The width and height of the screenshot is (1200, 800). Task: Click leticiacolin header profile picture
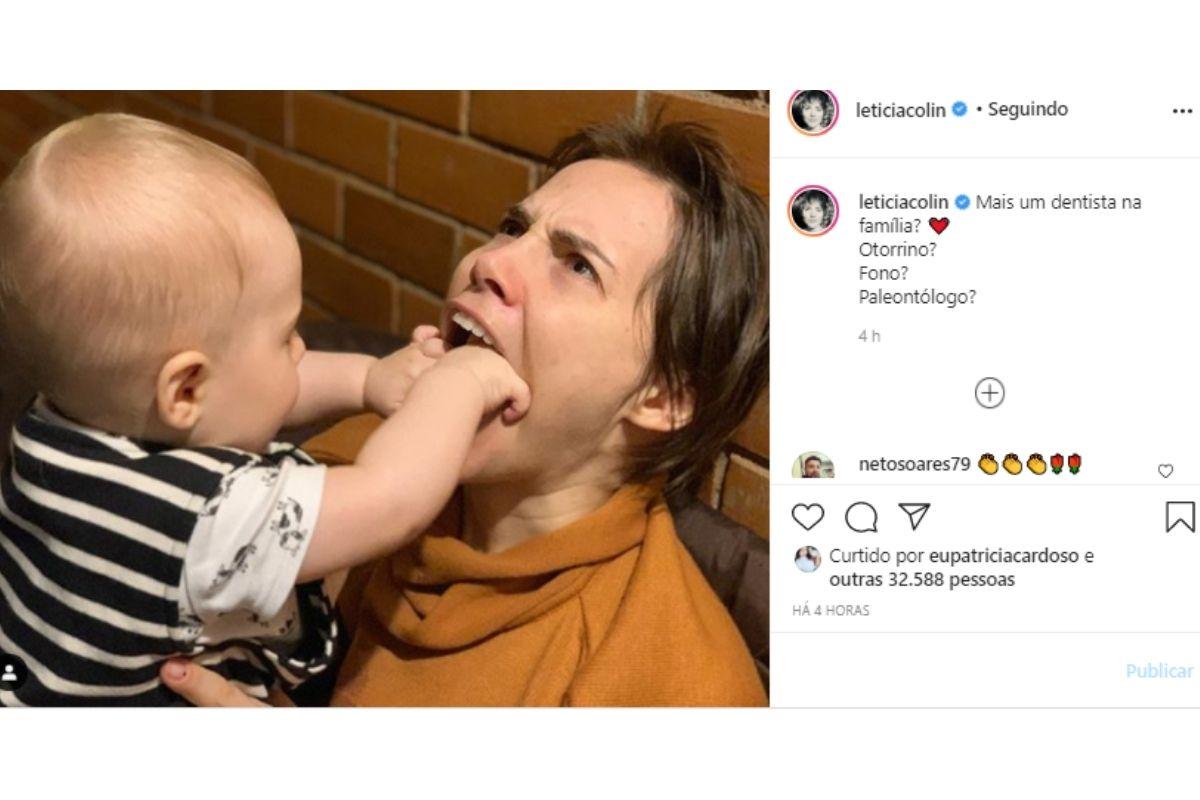(x=813, y=111)
